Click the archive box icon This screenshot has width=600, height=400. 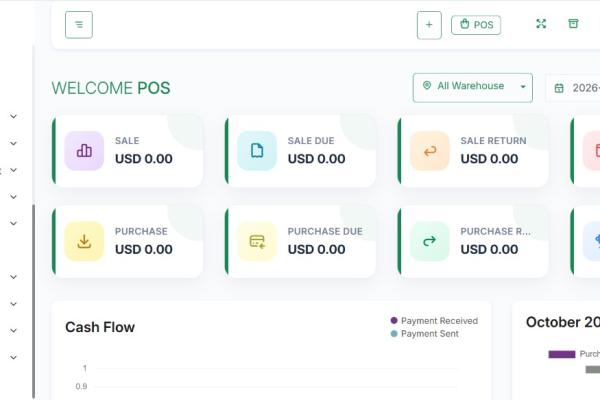(x=573, y=24)
